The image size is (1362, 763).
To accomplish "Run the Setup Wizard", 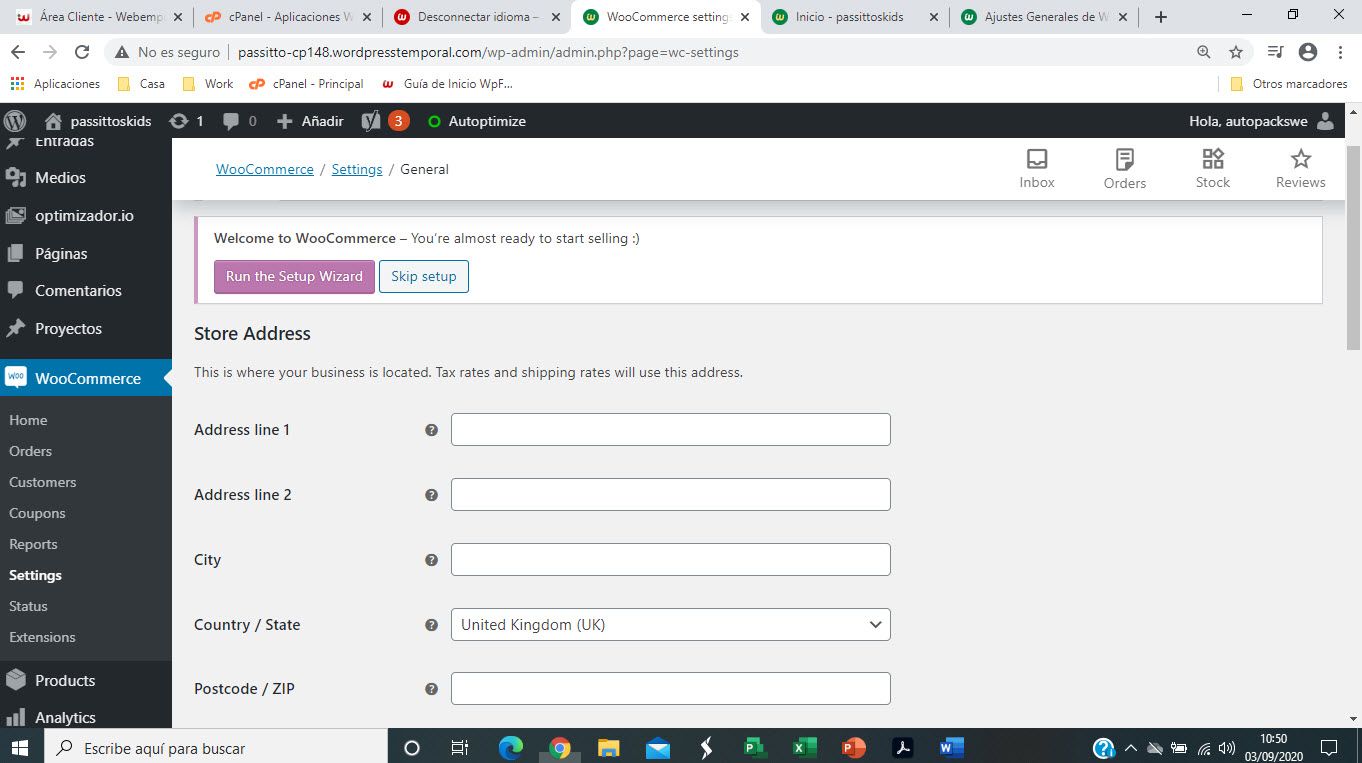I will click(294, 277).
